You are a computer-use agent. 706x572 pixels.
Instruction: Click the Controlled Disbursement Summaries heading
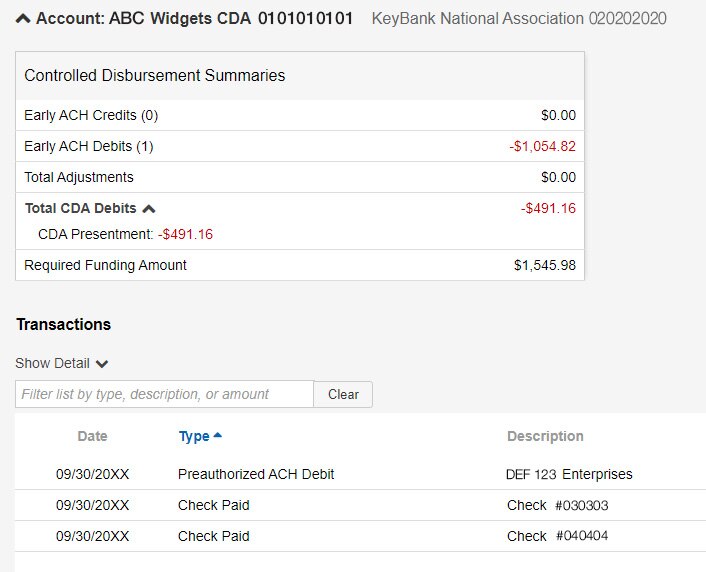(155, 76)
